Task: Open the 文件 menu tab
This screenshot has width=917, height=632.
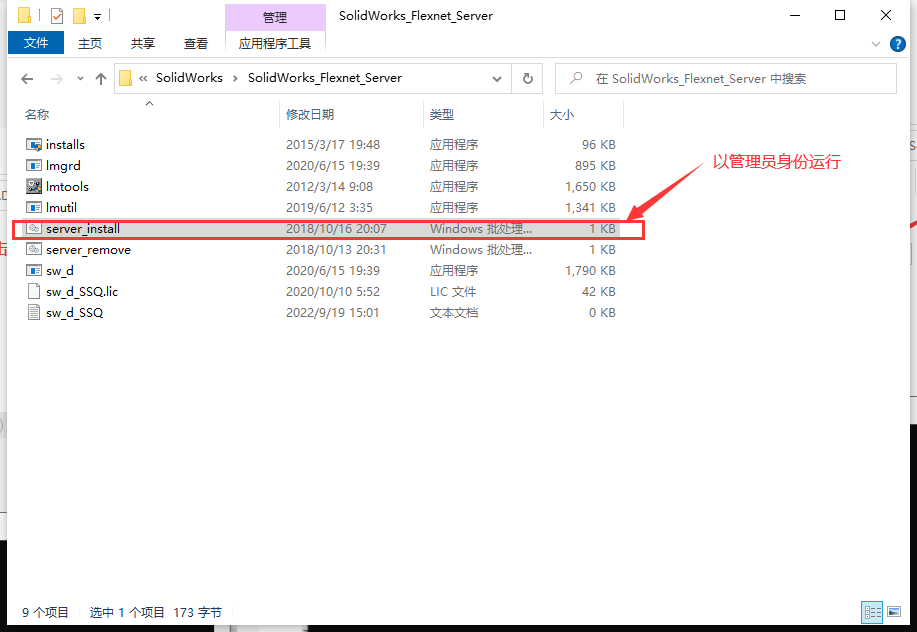Action: tap(36, 43)
